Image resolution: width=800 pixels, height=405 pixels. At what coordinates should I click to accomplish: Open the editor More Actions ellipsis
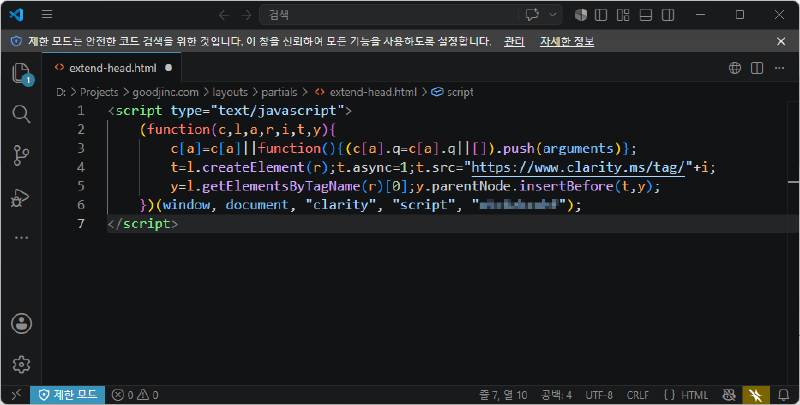[779, 68]
